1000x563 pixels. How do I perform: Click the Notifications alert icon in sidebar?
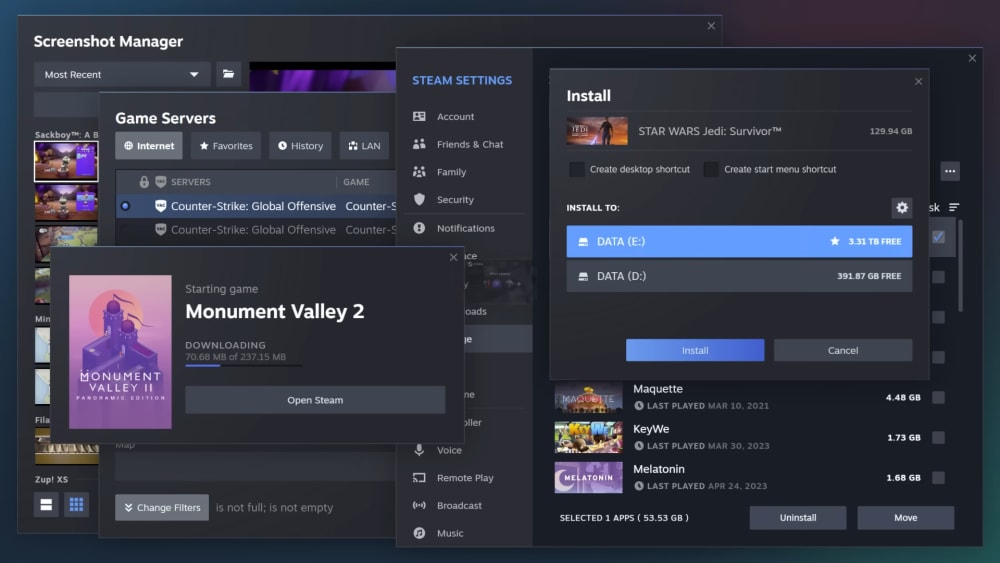pyautogui.click(x=419, y=228)
